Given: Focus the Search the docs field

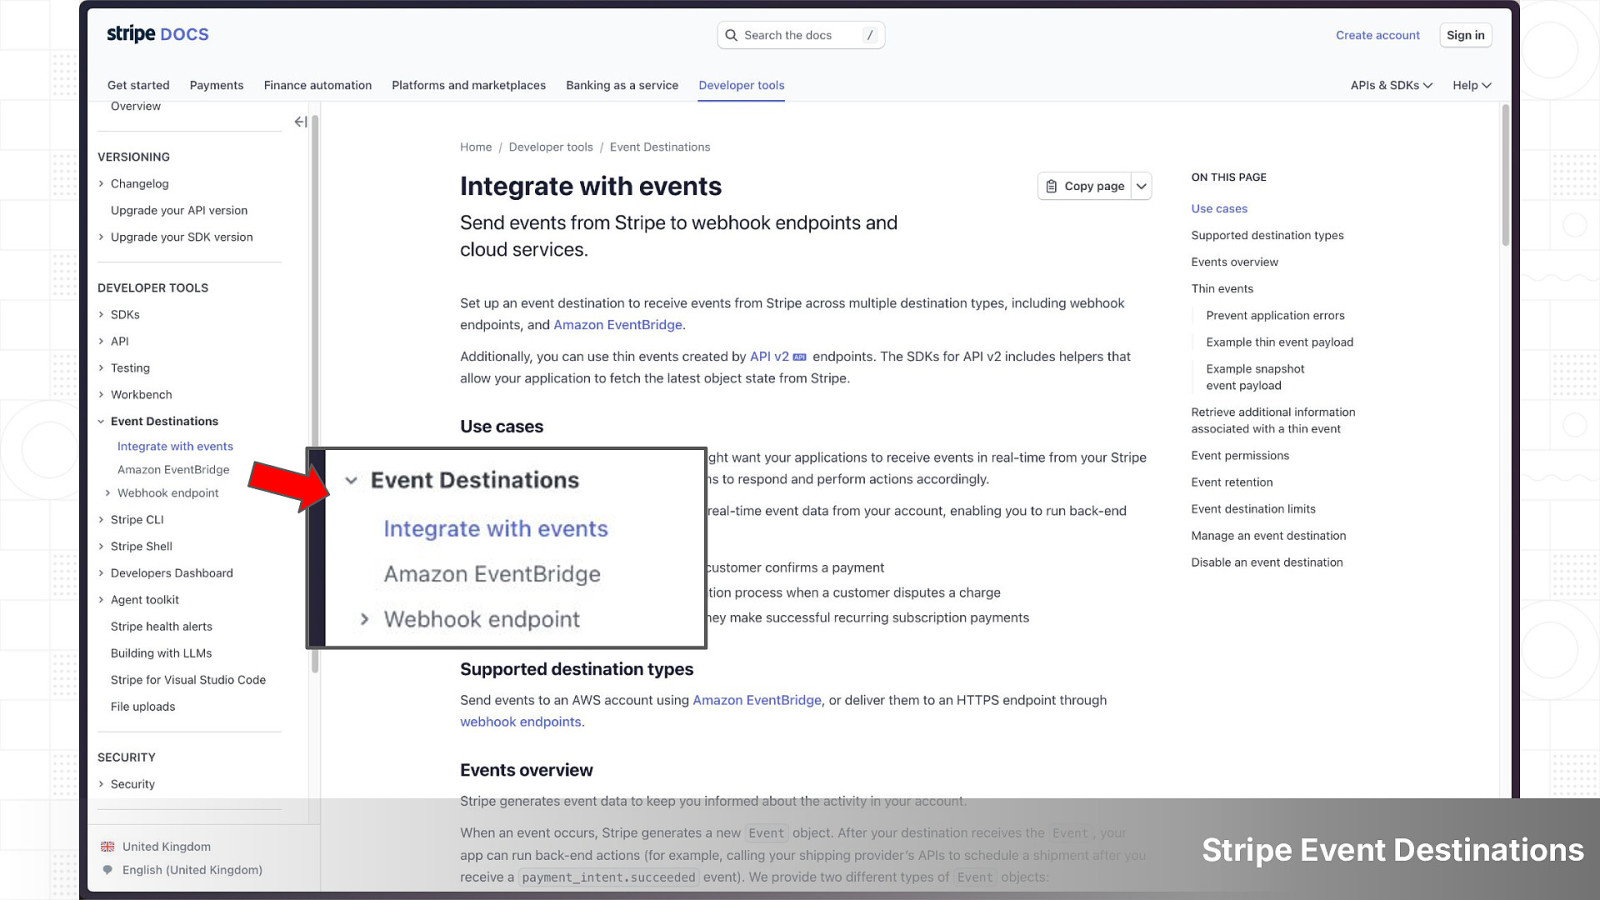Looking at the screenshot, I should pos(798,35).
